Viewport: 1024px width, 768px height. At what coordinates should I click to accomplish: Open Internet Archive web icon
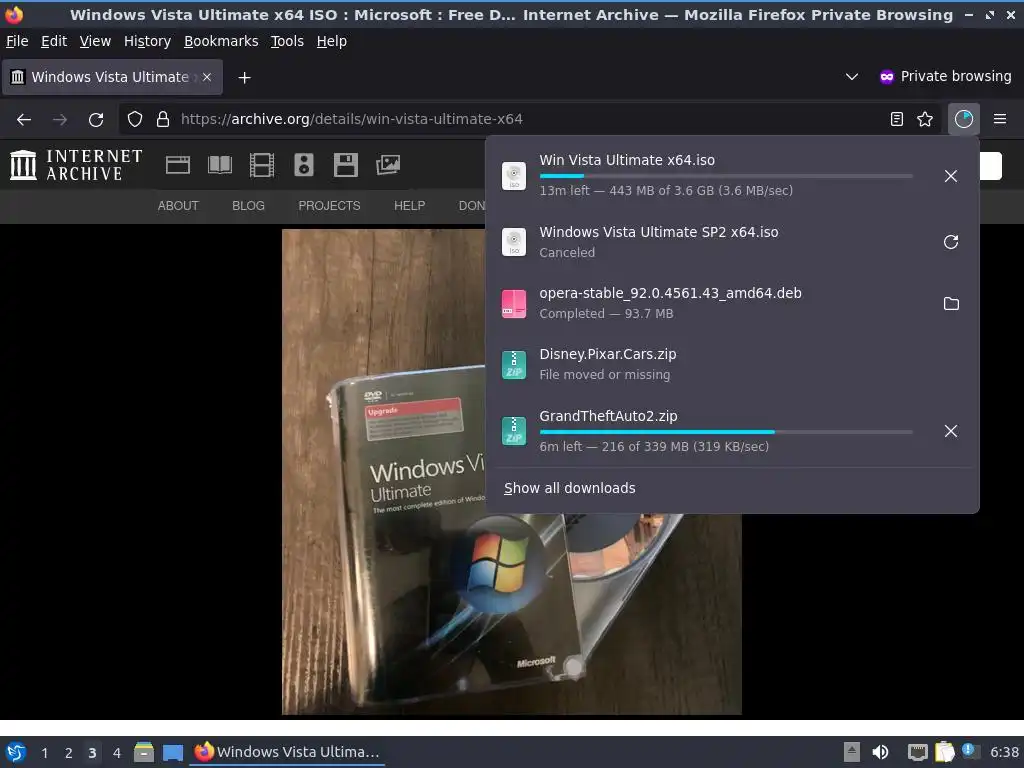click(x=178, y=165)
